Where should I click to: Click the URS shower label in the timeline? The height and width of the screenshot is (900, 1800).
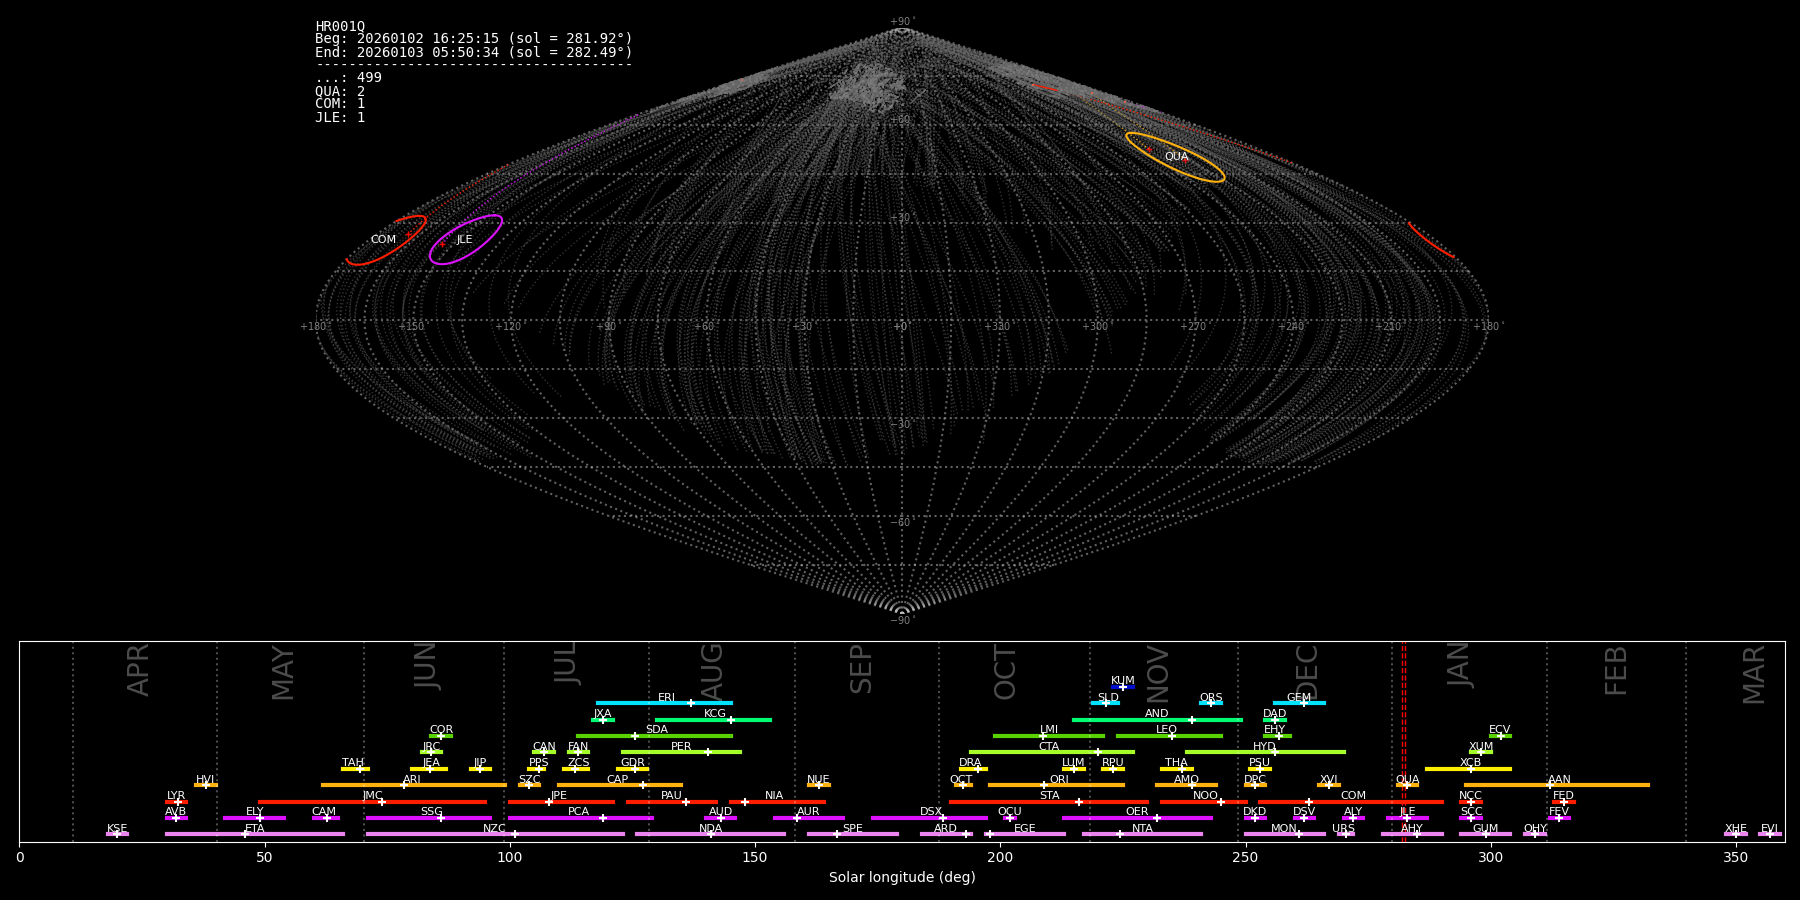point(1343,829)
